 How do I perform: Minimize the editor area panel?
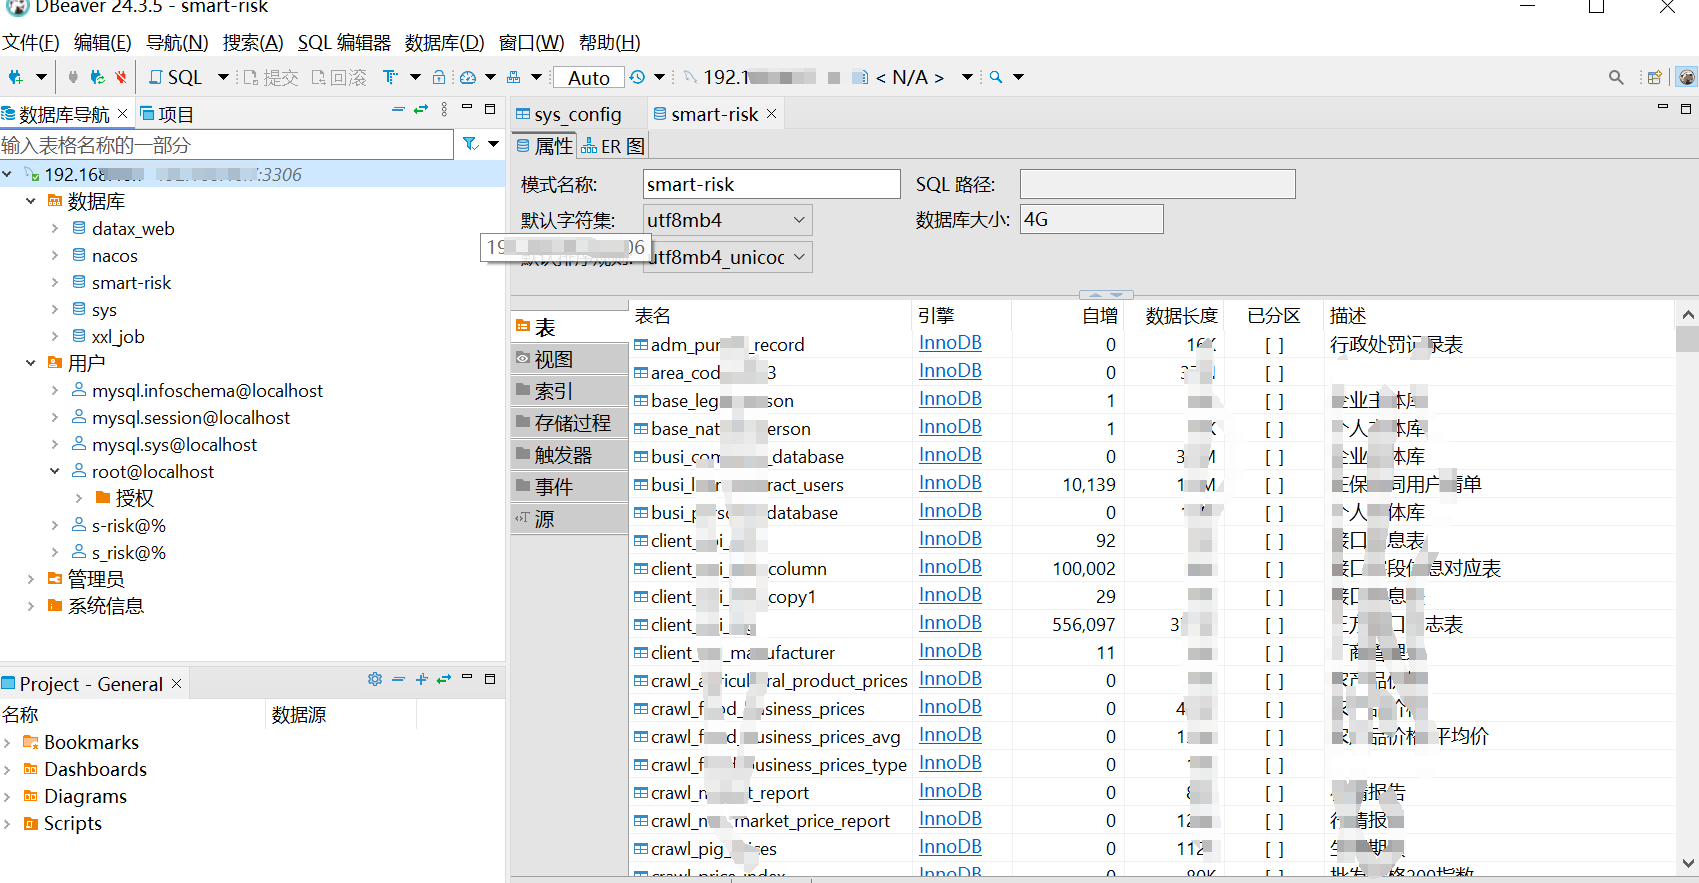click(x=1663, y=108)
